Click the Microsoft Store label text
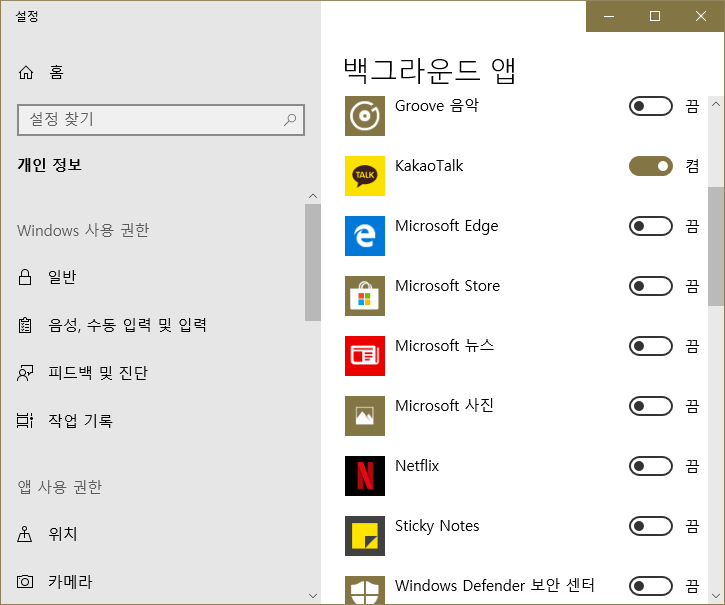The width and height of the screenshot is (725, 605). [x=448, y=286]
